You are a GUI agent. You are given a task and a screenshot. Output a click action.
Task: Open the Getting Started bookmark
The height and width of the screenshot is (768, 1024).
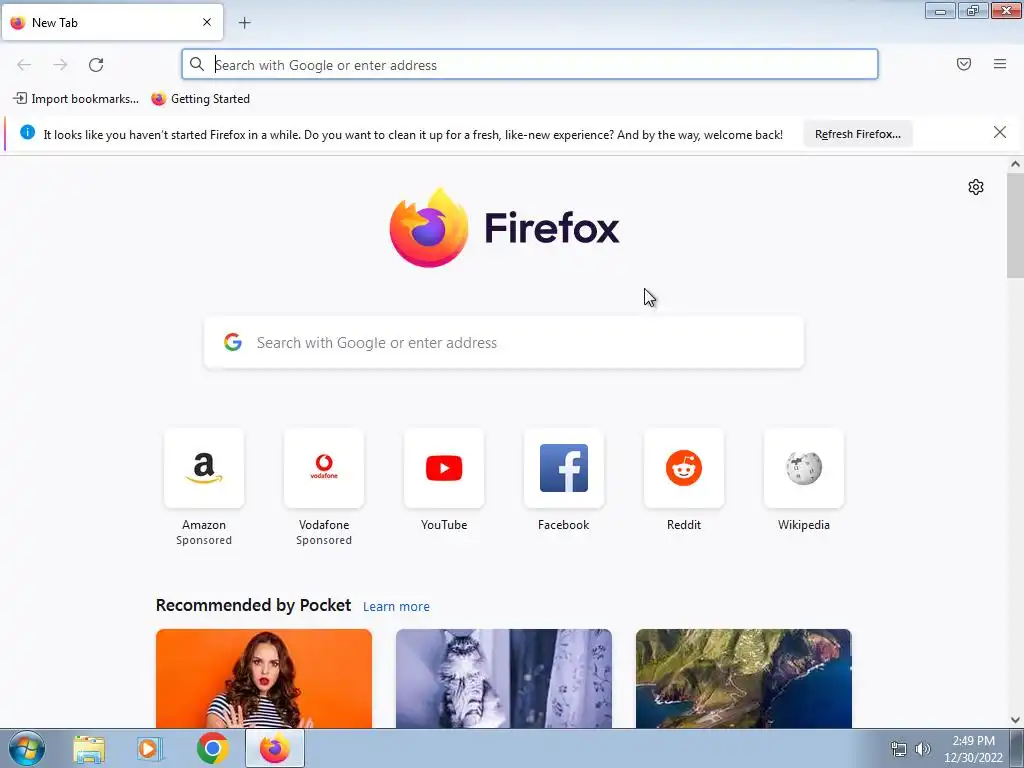pos(200,99)
